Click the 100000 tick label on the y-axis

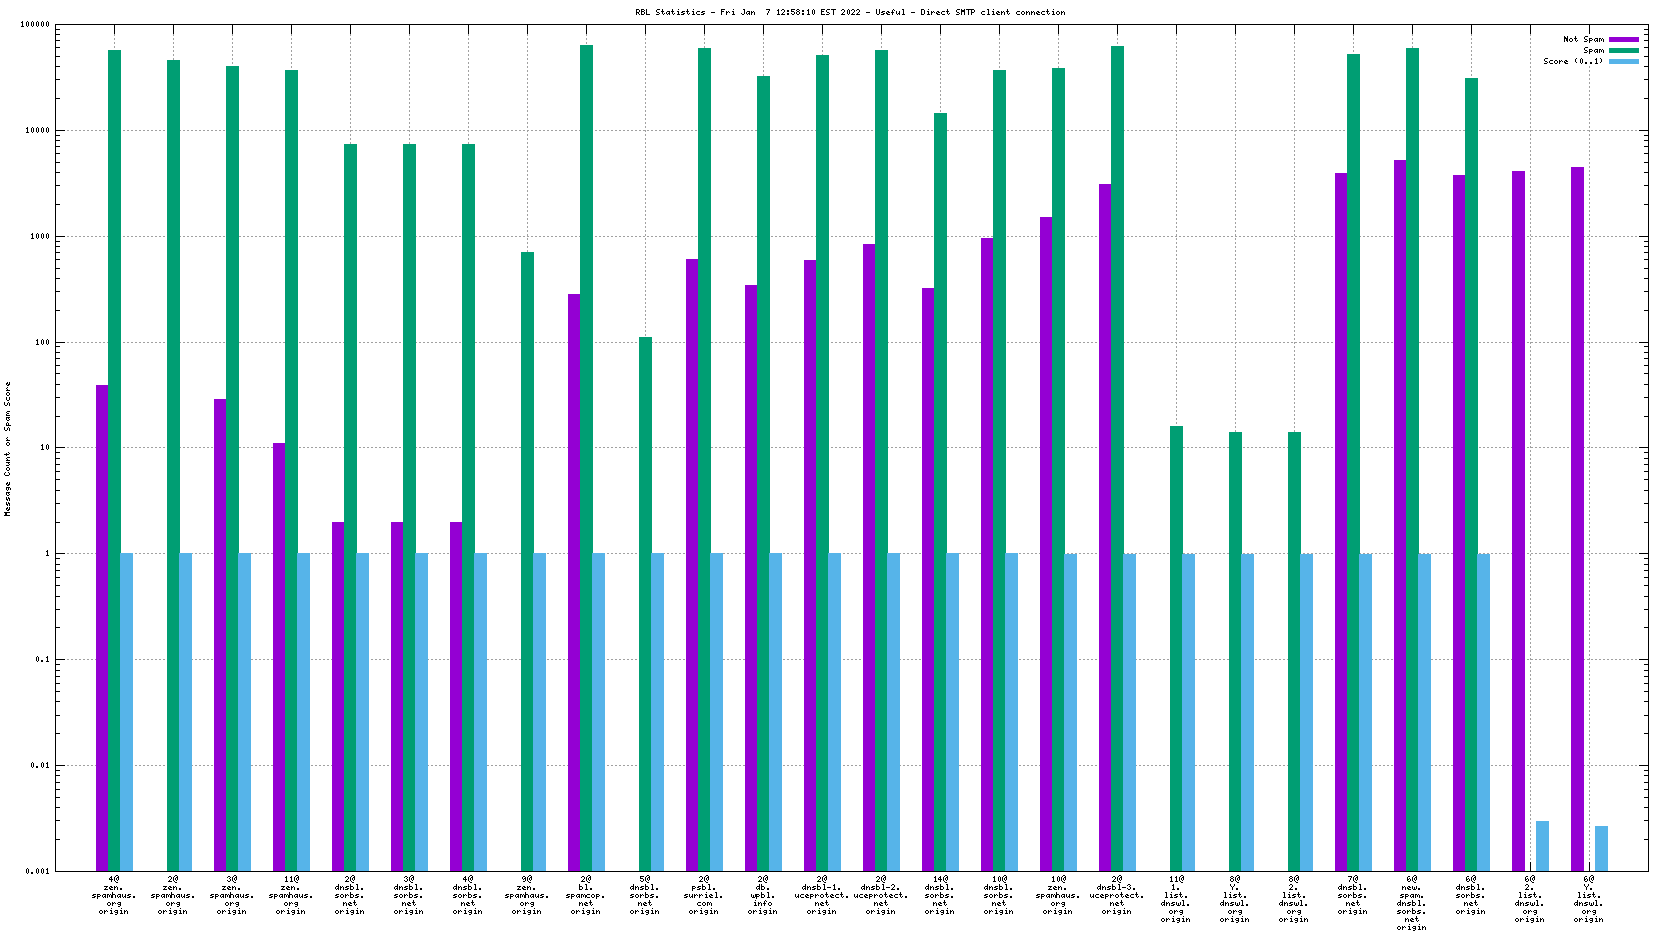click(x=35, y=25)
